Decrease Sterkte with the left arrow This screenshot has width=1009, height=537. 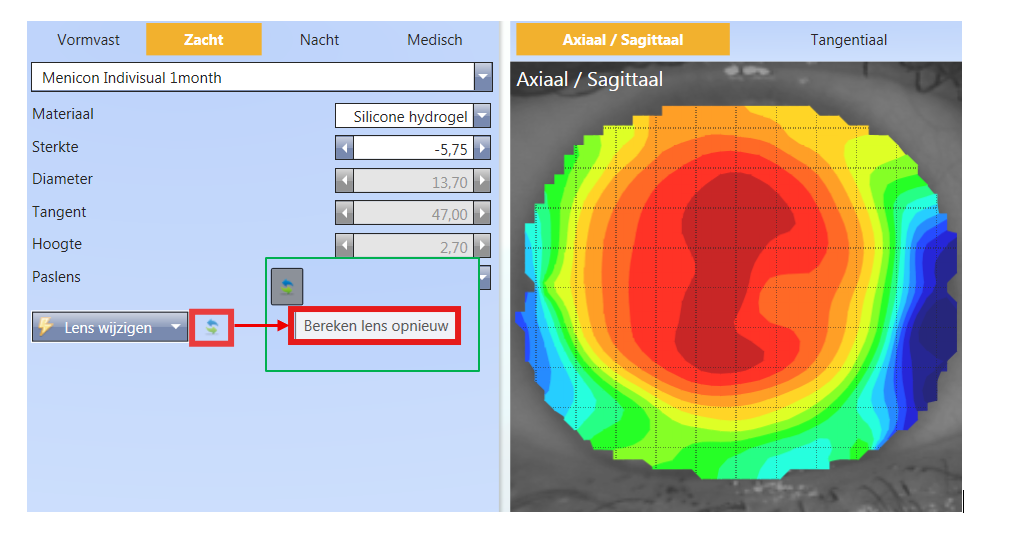tap(344, 148)
